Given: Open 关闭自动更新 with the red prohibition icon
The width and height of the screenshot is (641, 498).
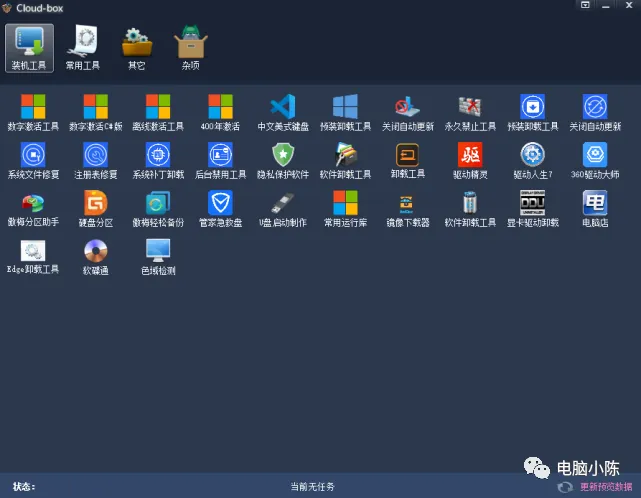Looking at the screenshot, I should click(x=408, y=112).
